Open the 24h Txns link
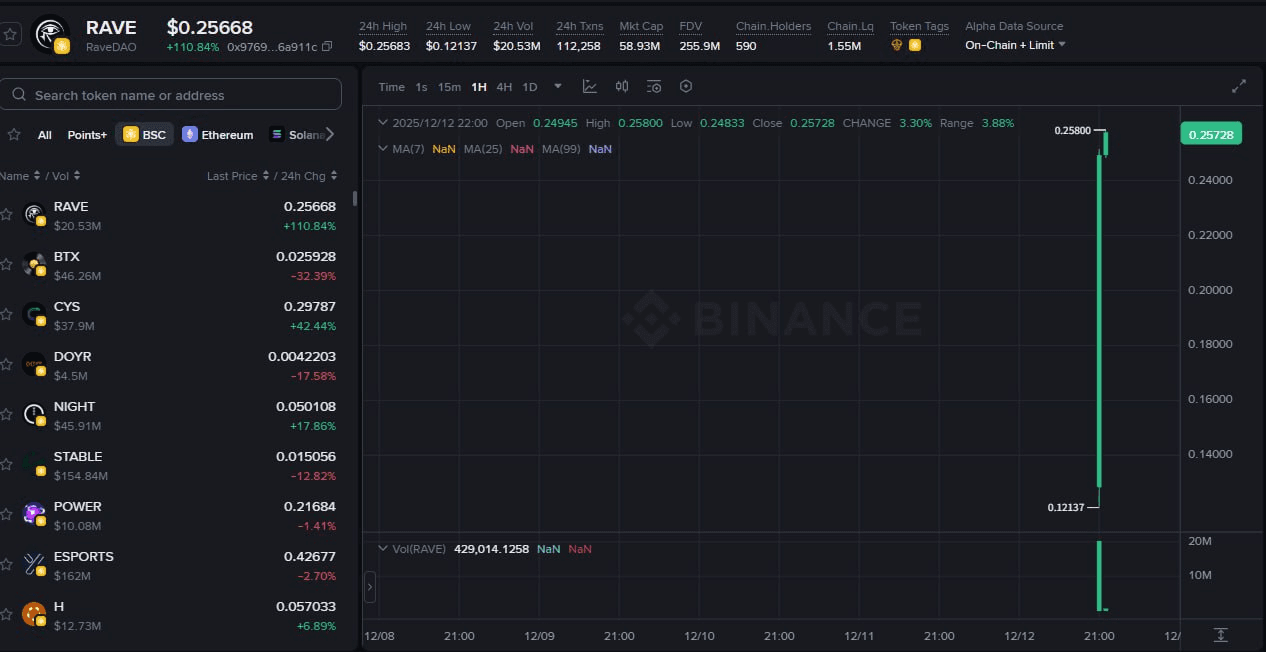Screen dimensions: 1266x652 [x=579, y=26]
